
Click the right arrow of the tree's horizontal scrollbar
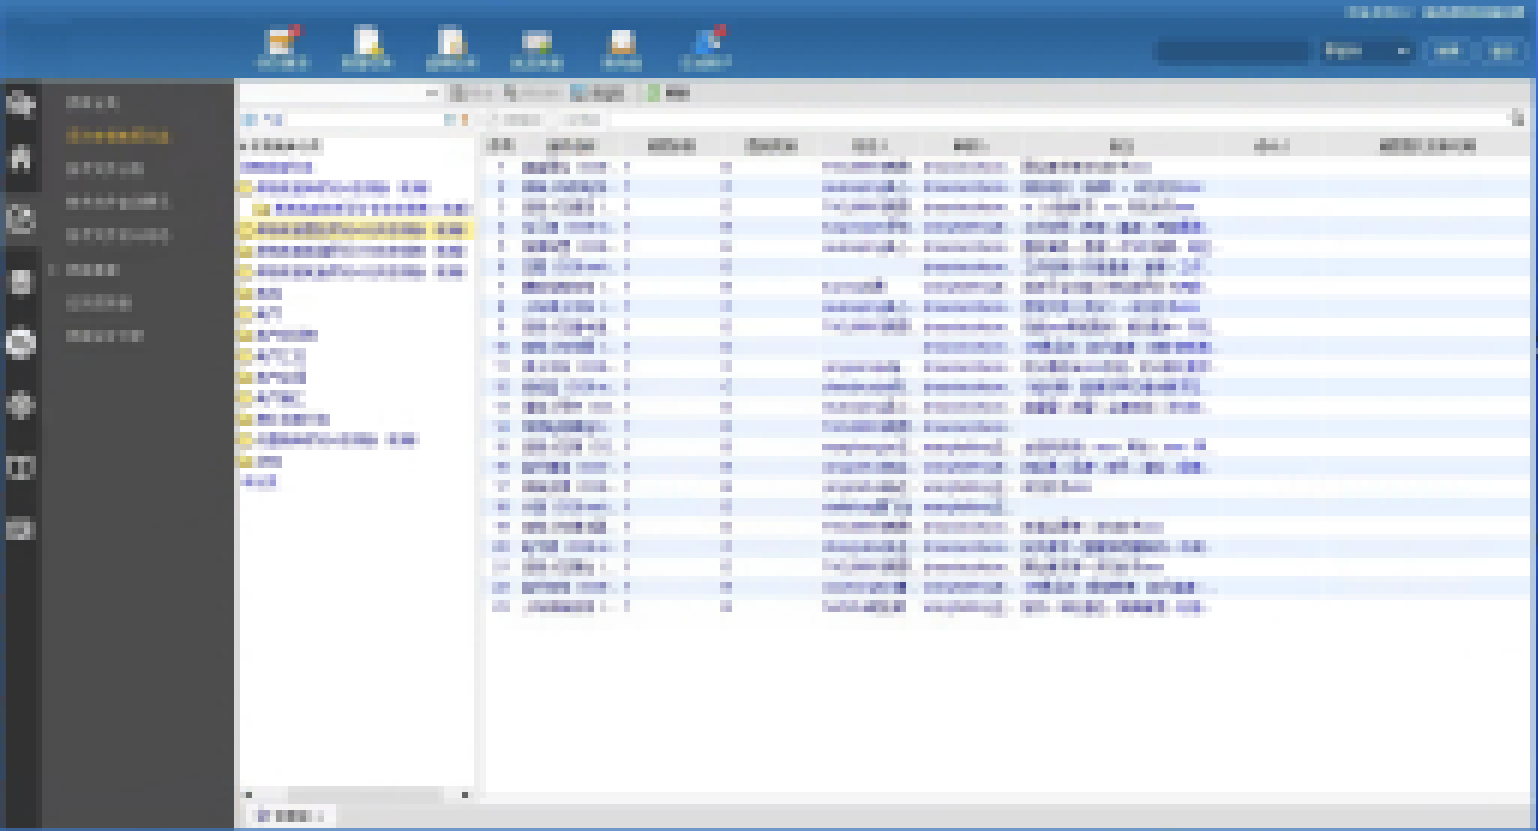[464, 795]
